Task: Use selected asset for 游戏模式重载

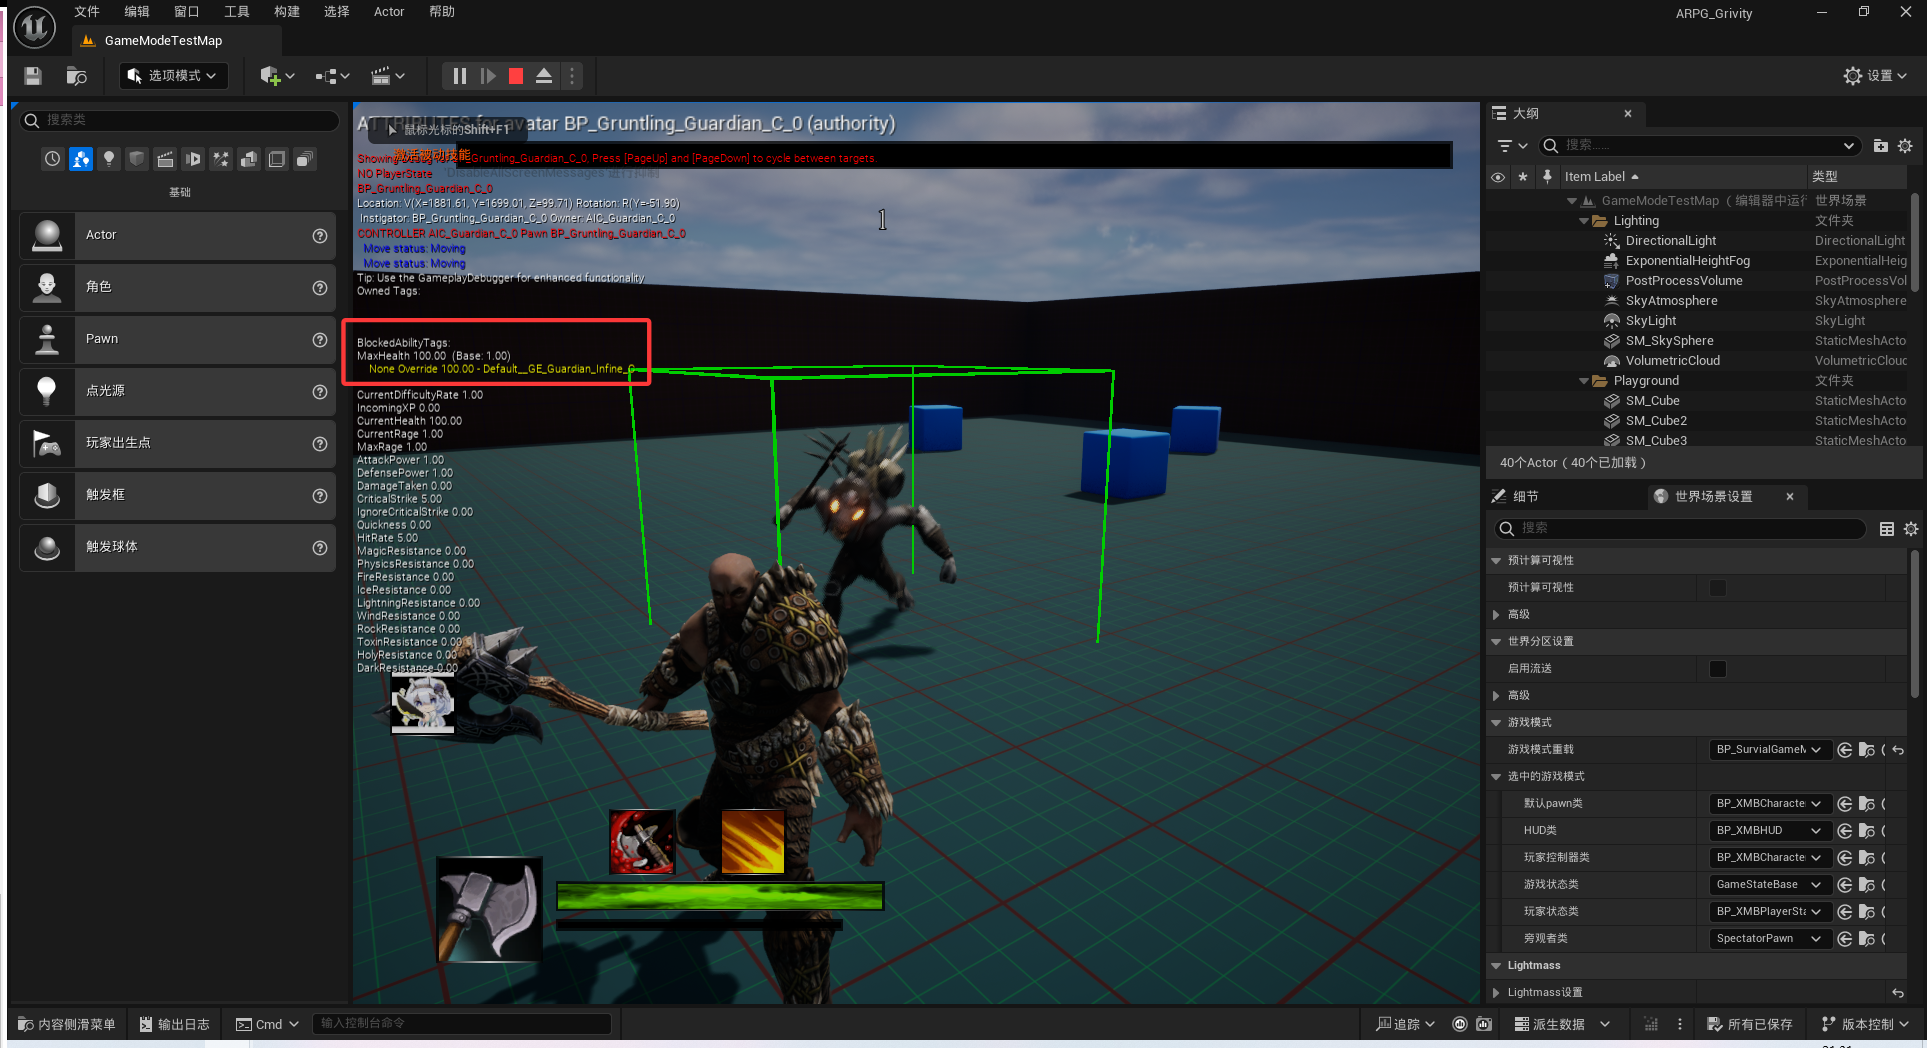Action: point(1844,750)
